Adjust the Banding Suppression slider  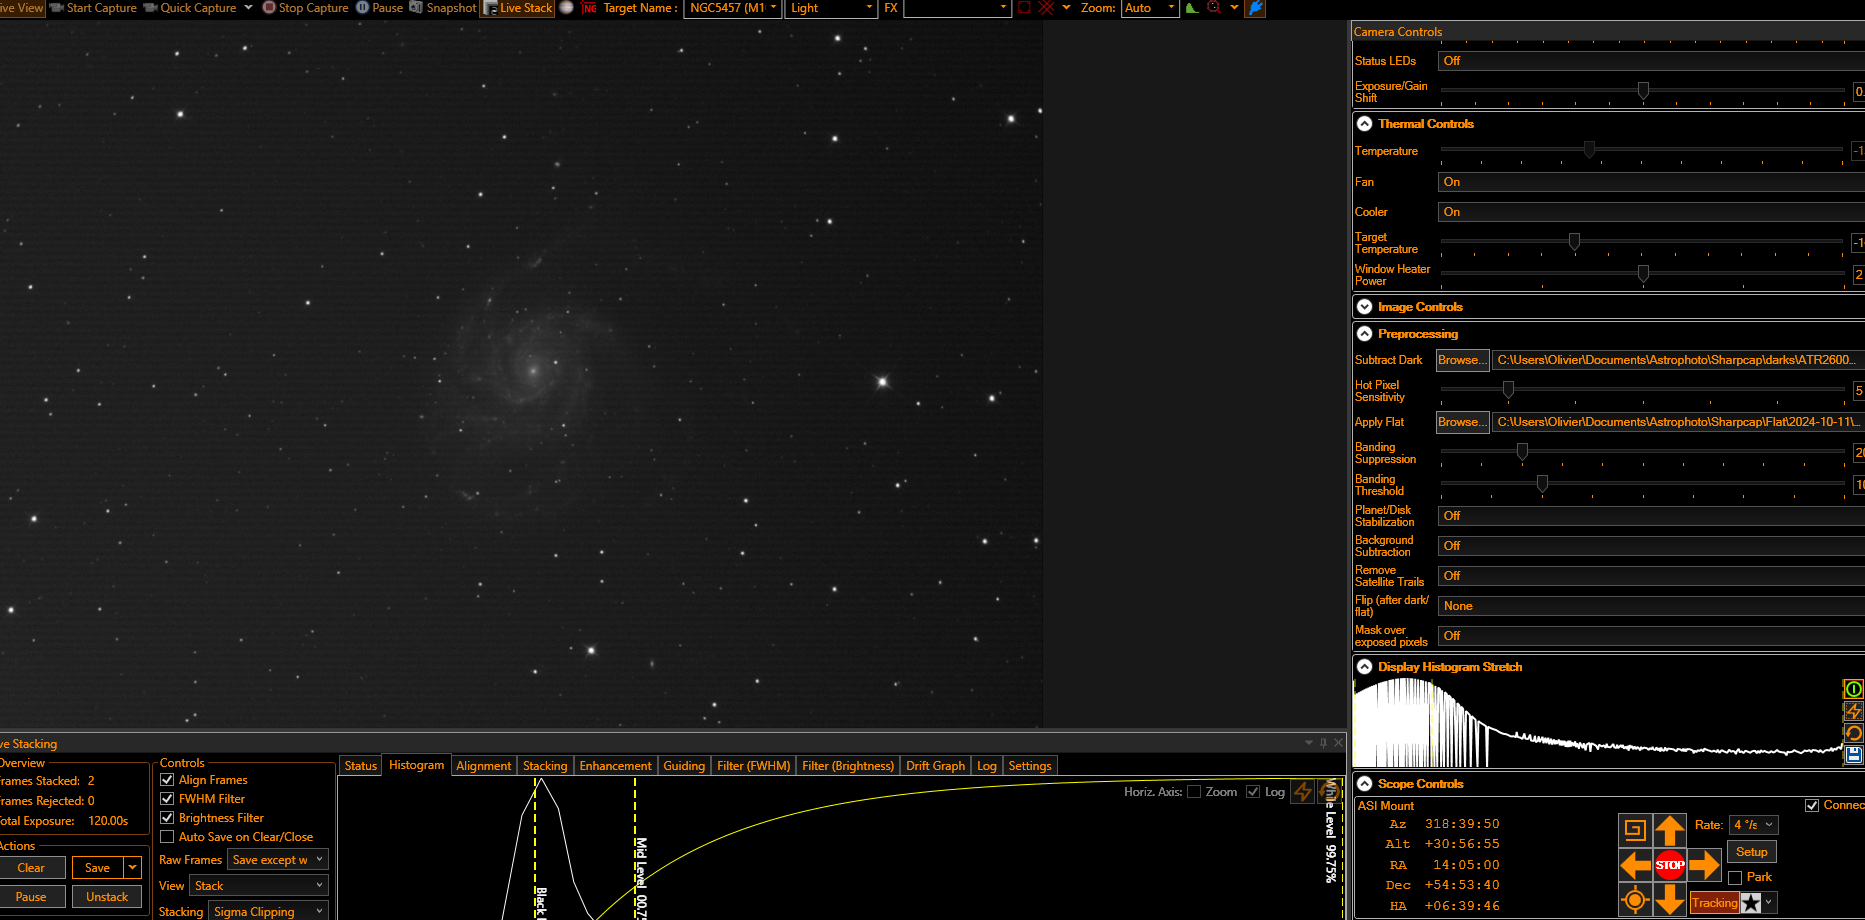tap(1522, 452)
